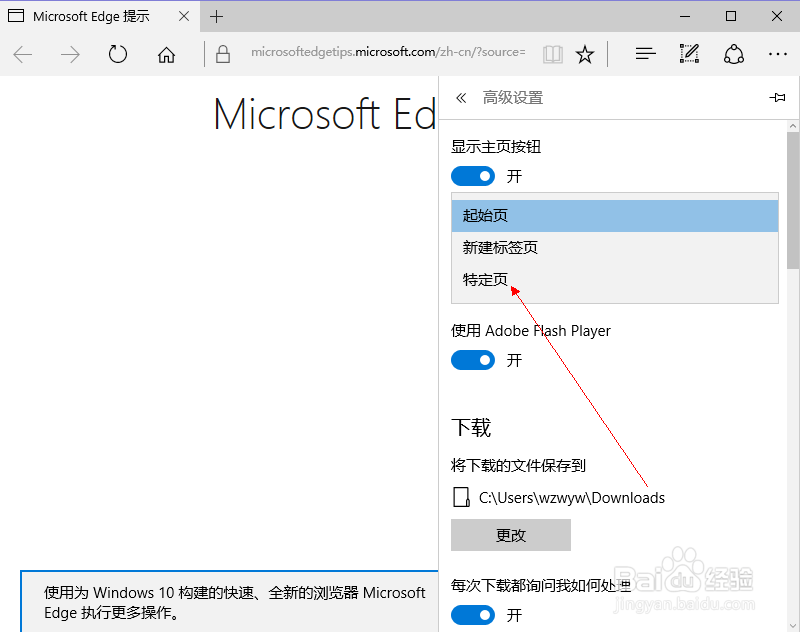Choose 起始页 in the dropdown list
Image resolution: width=800 pixels, height=632 pixels.
click(x=615, y=216)
